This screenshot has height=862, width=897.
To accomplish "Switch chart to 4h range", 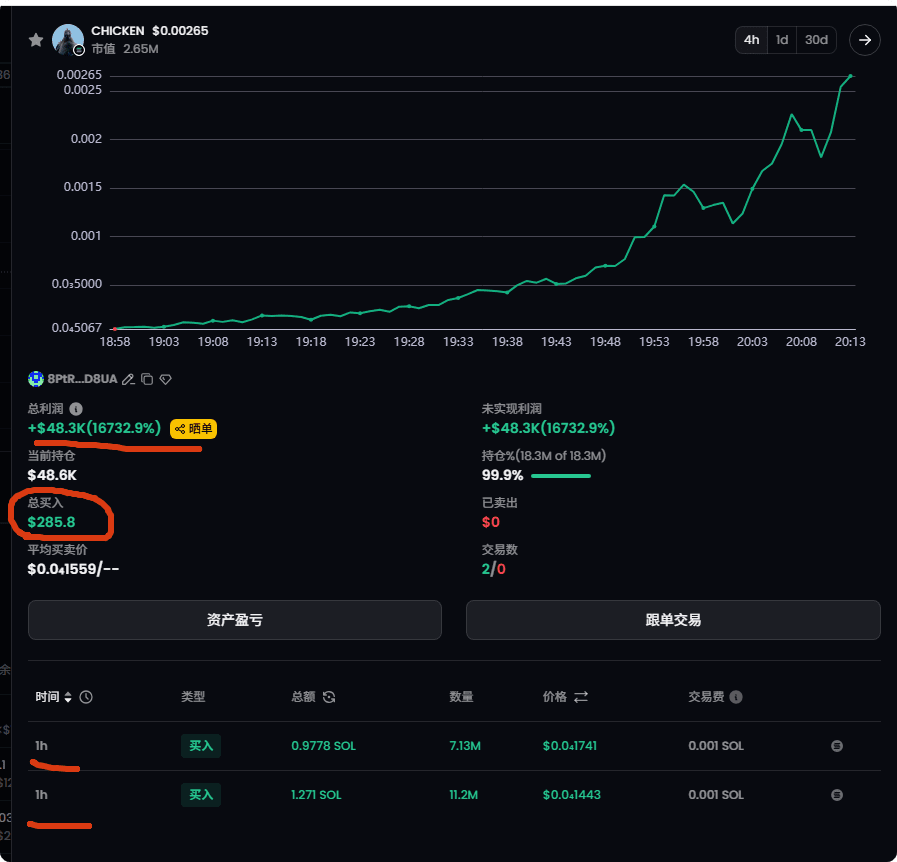I will pyautogui.click(x=751, y=40).
